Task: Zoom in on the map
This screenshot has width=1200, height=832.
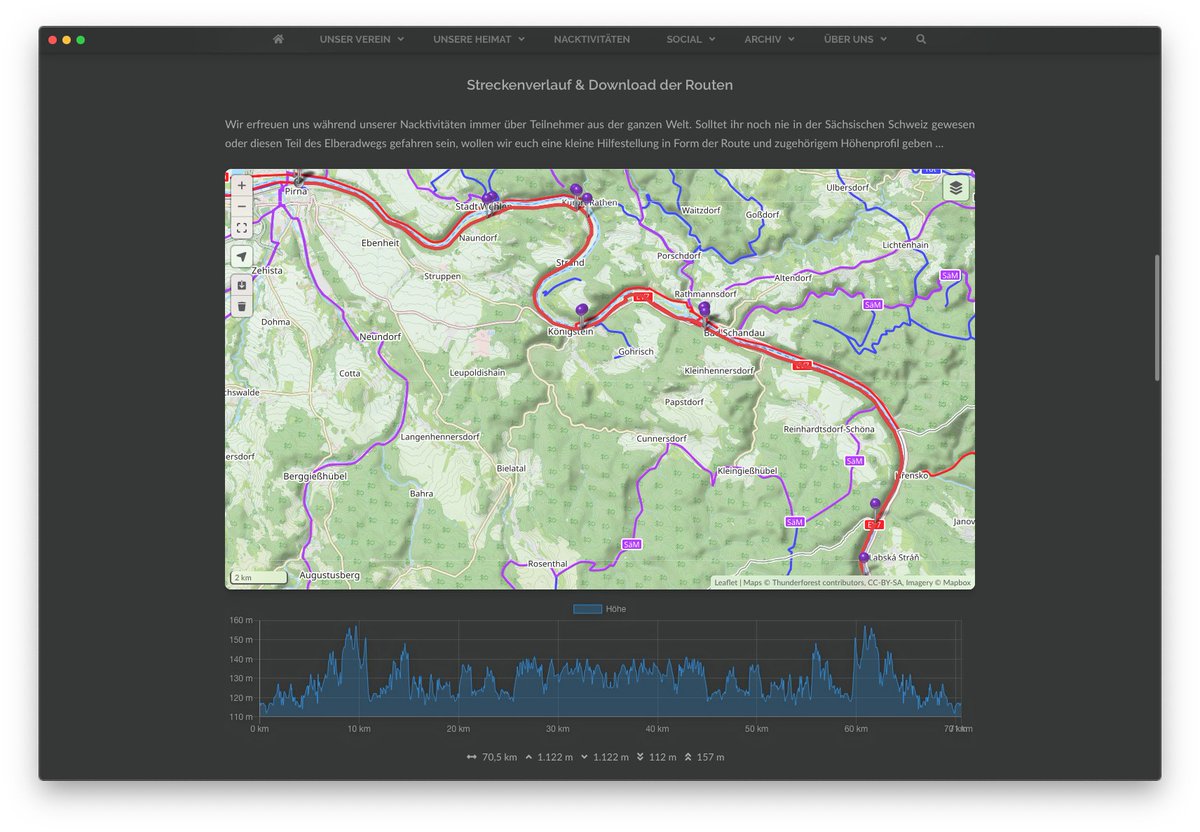Action: 242,185
